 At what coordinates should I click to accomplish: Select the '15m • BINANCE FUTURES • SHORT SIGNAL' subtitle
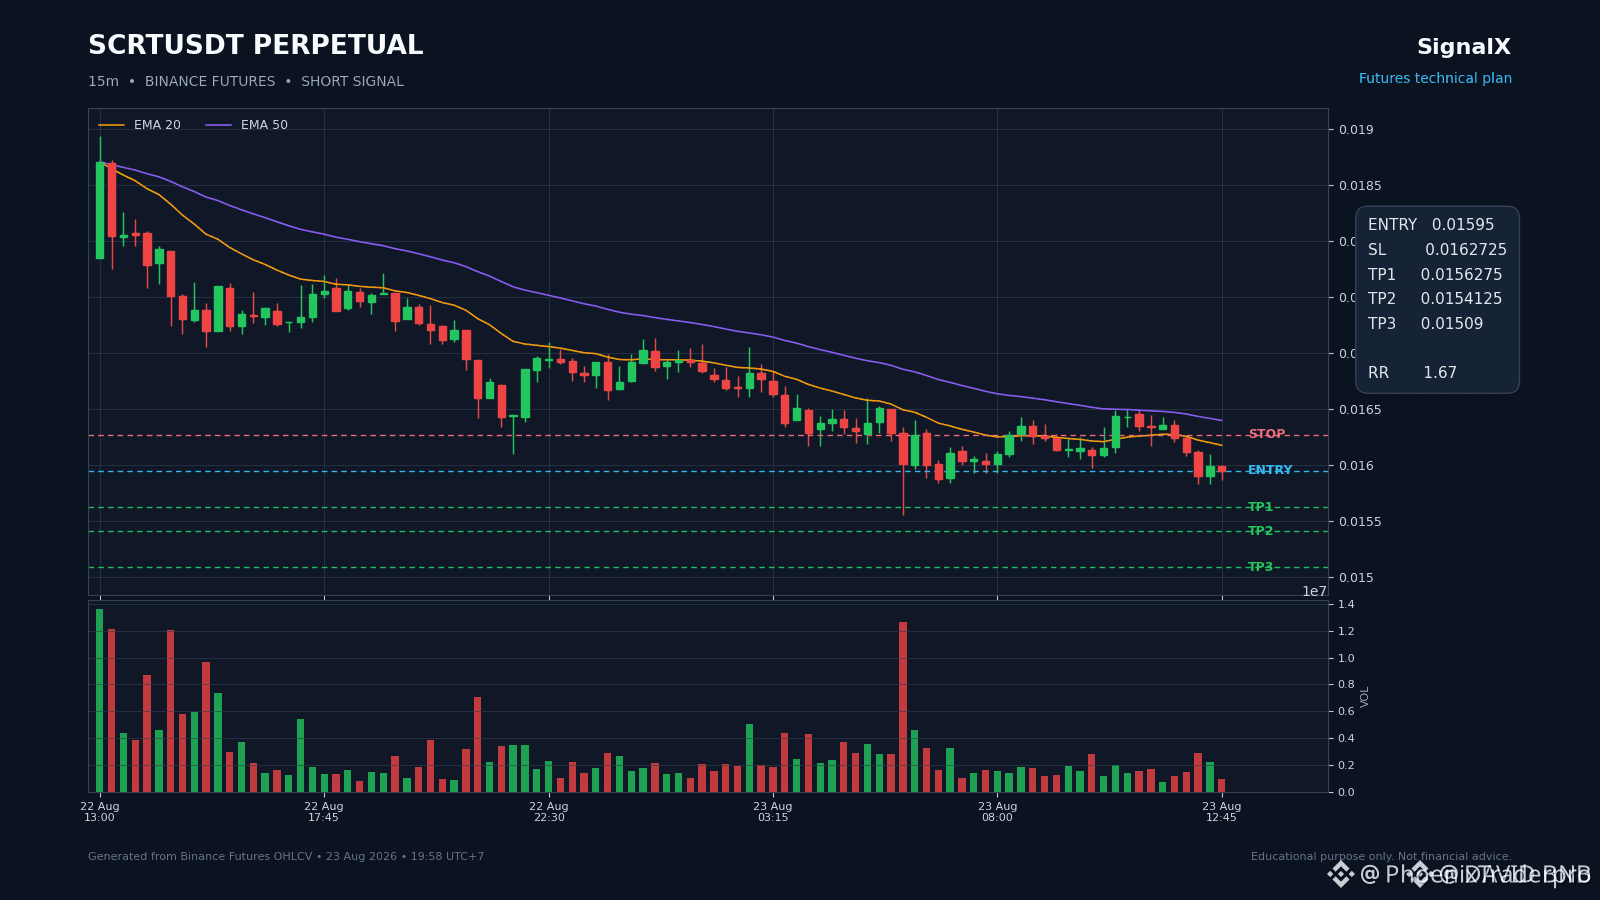pyautogui.click(x=246, y=82)
